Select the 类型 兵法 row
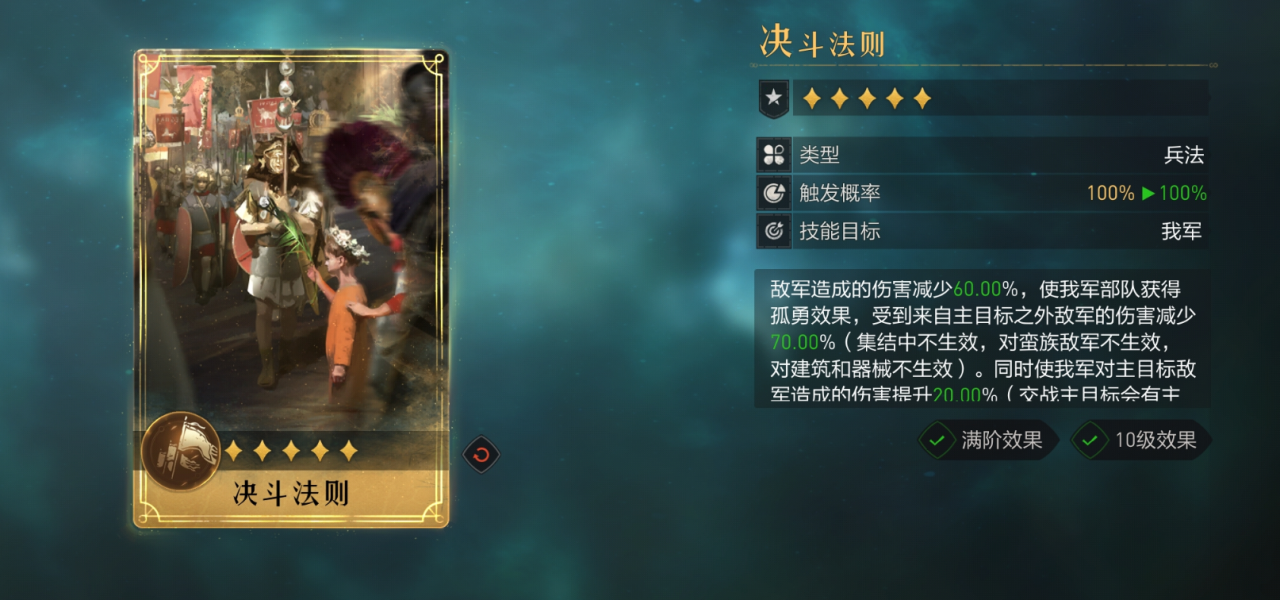1280x600 pixels. point(983,155)
